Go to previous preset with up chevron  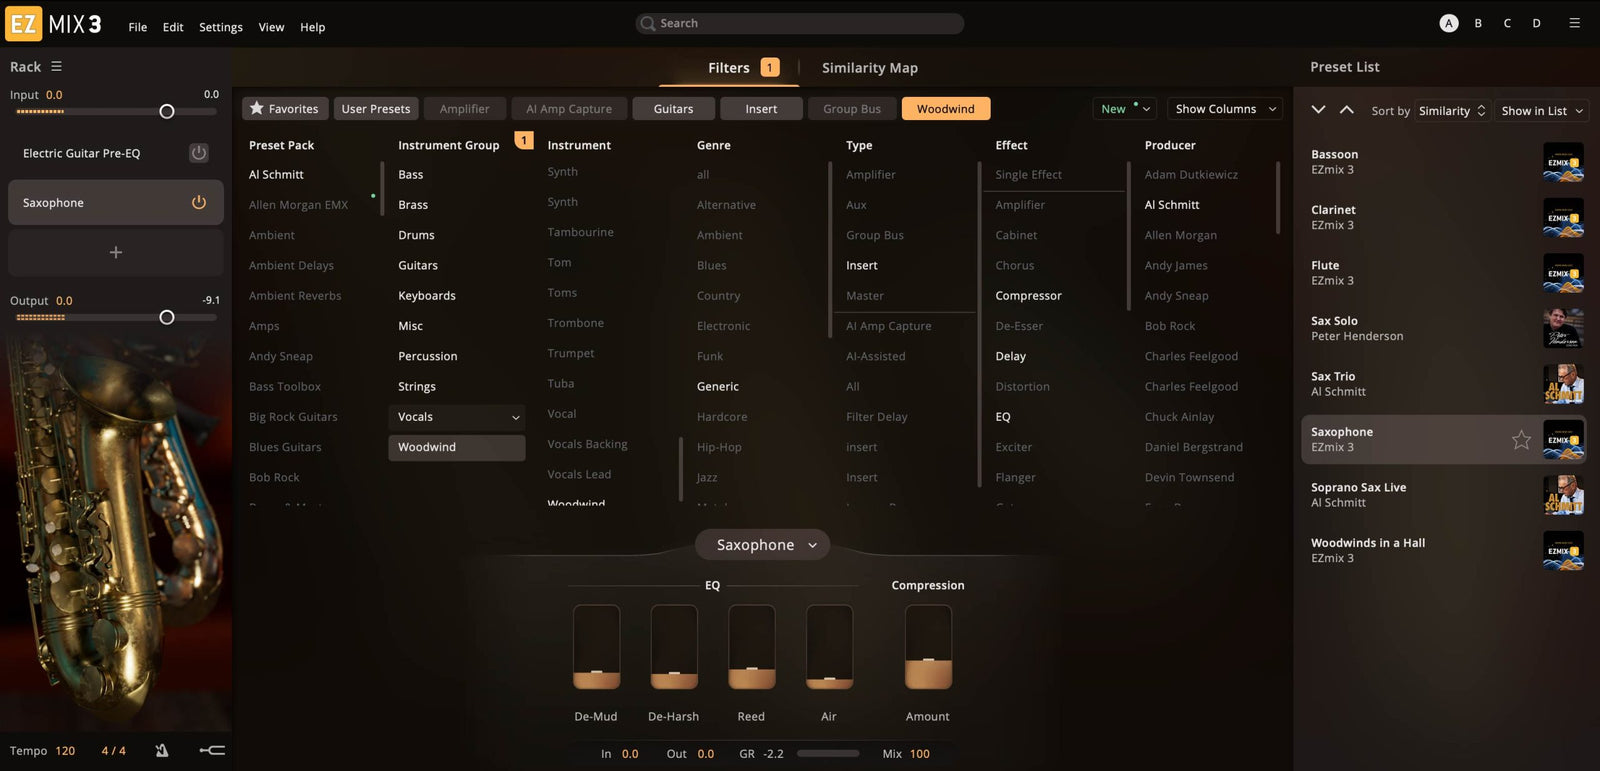pos(1347,110)
